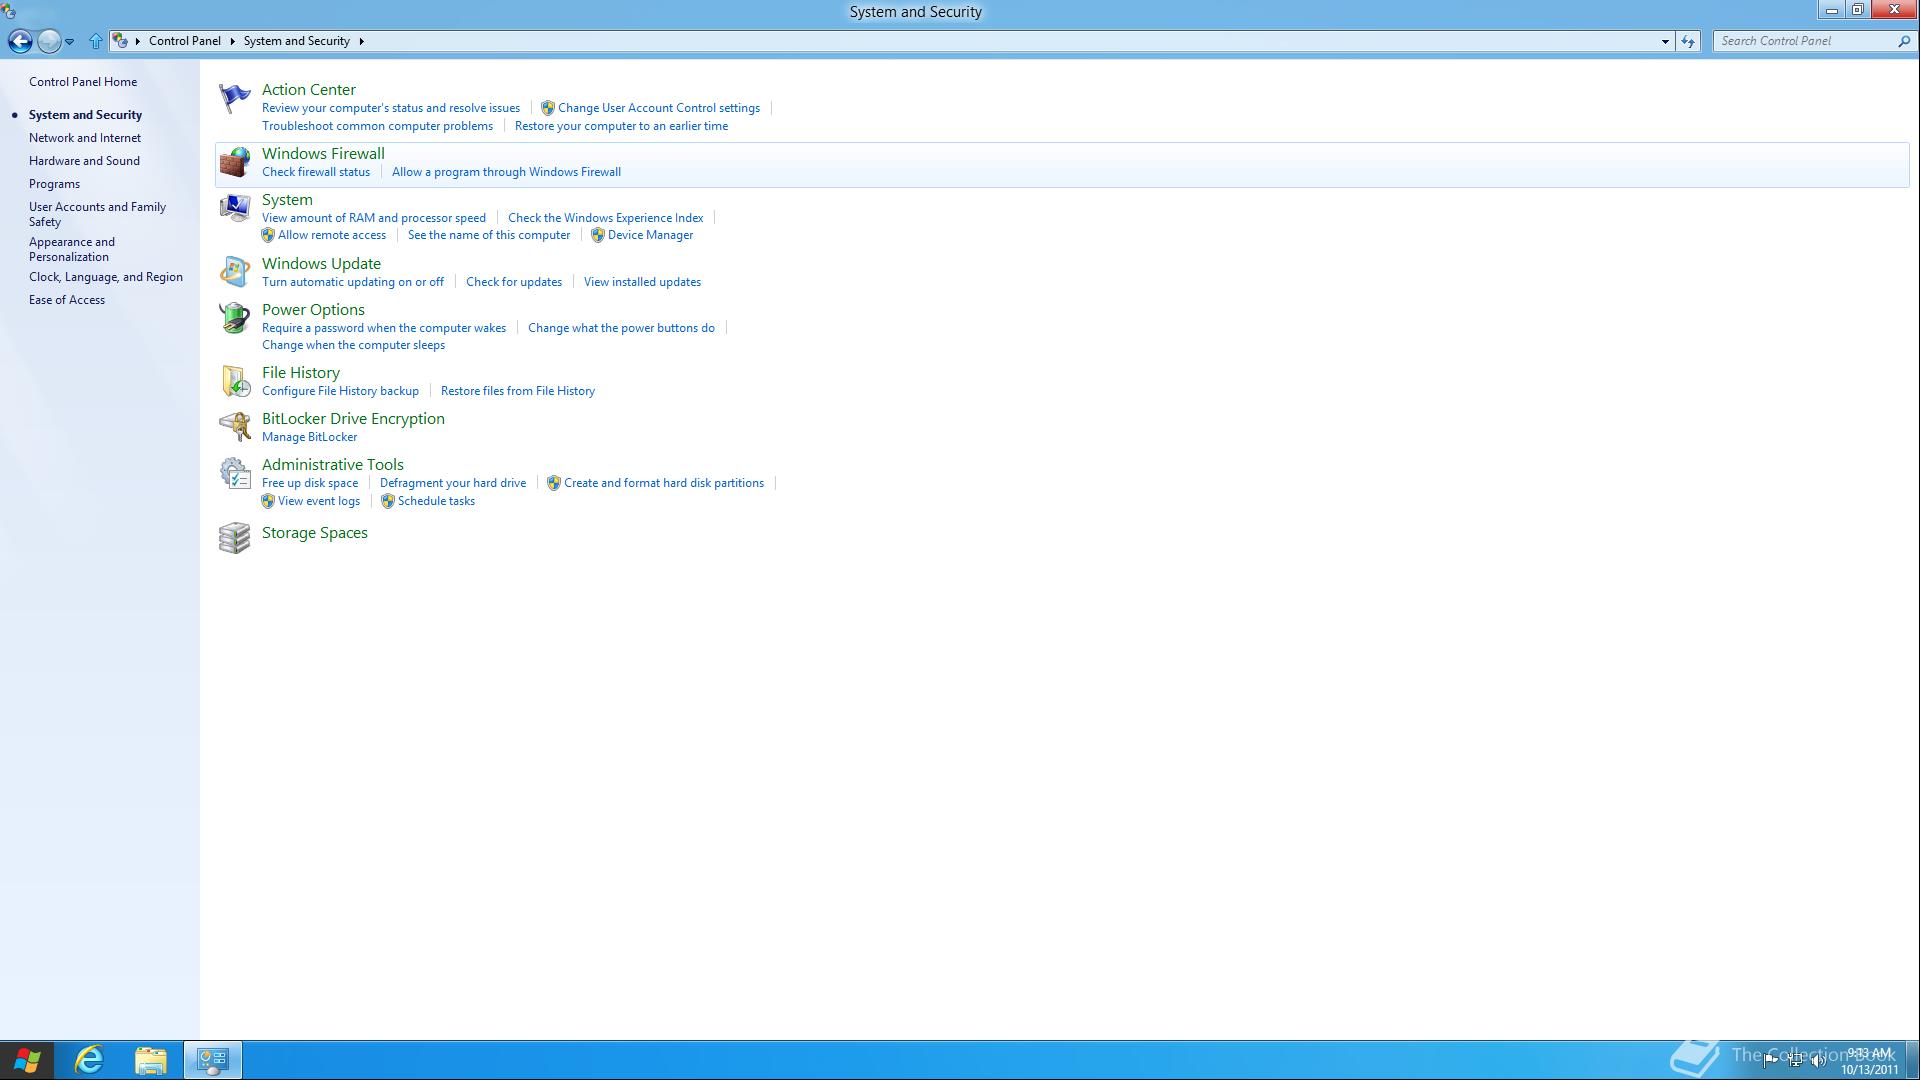1920x1080 pixels.
Task: Launch Internet Explorer from the taskbar
Action: [89, 1060]
